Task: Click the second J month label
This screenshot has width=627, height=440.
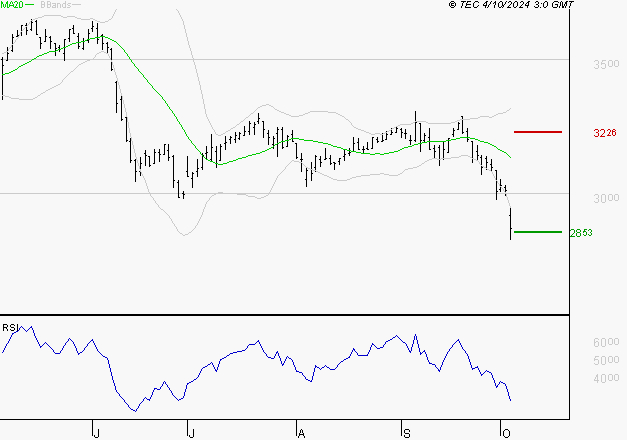Action: [191, 434]
